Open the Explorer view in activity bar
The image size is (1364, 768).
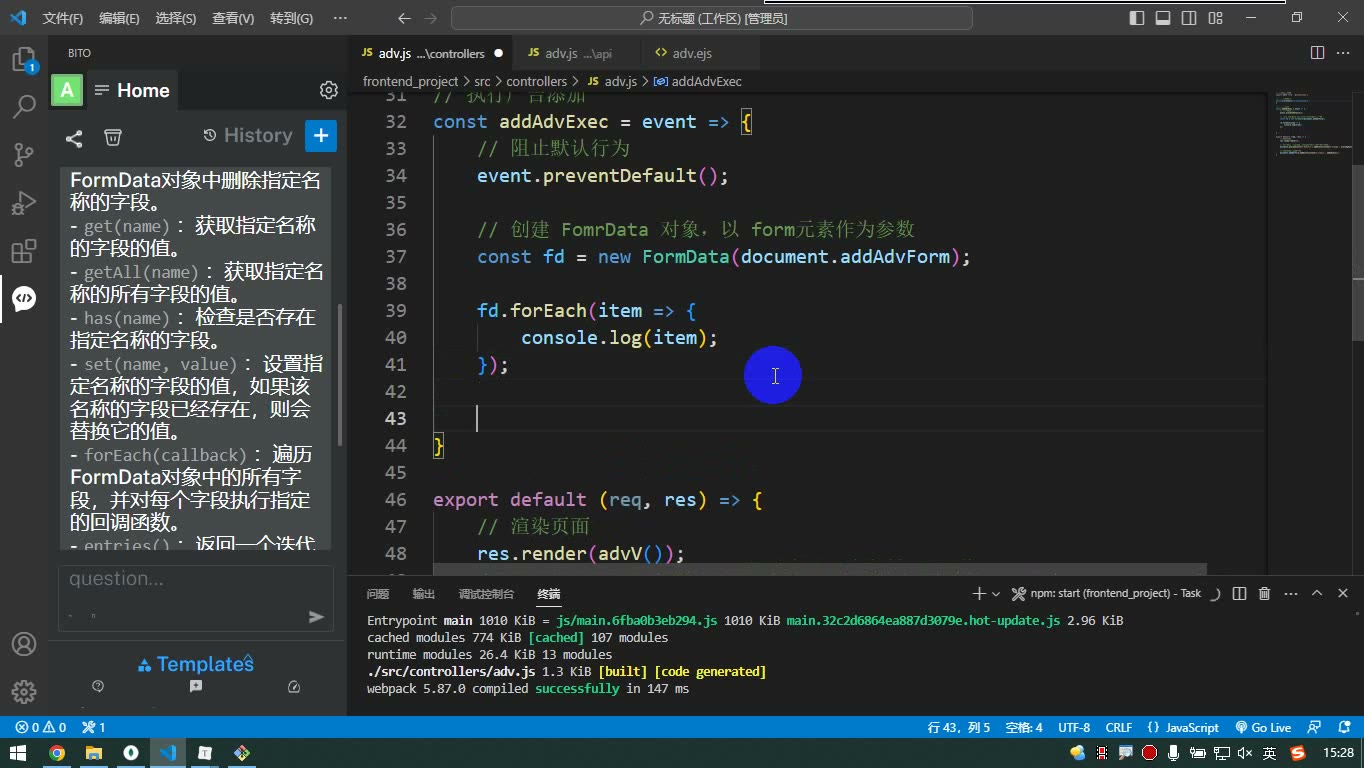click(24, 60)
